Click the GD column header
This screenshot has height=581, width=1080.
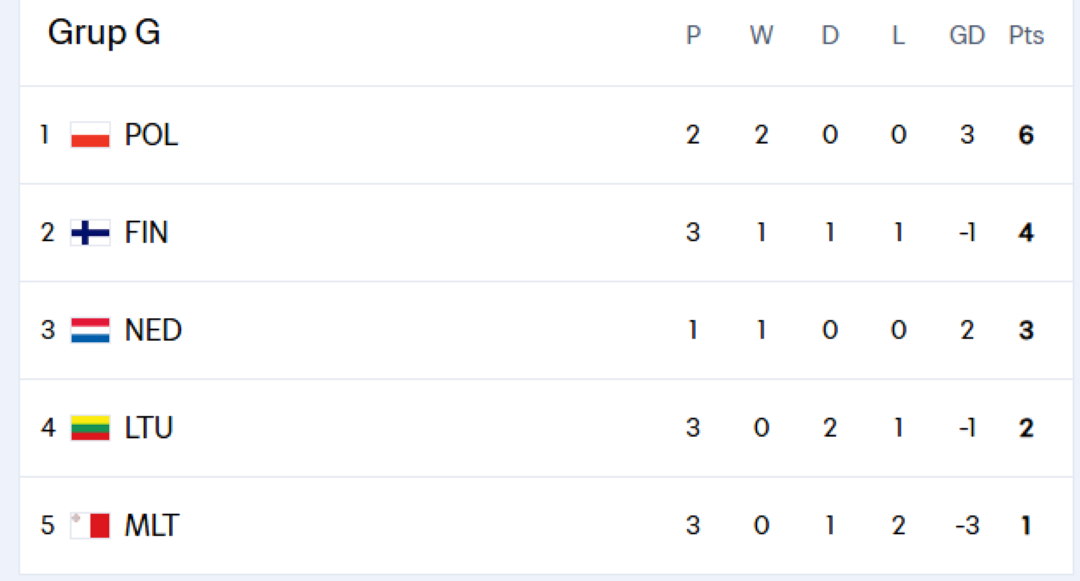point(967,35)
